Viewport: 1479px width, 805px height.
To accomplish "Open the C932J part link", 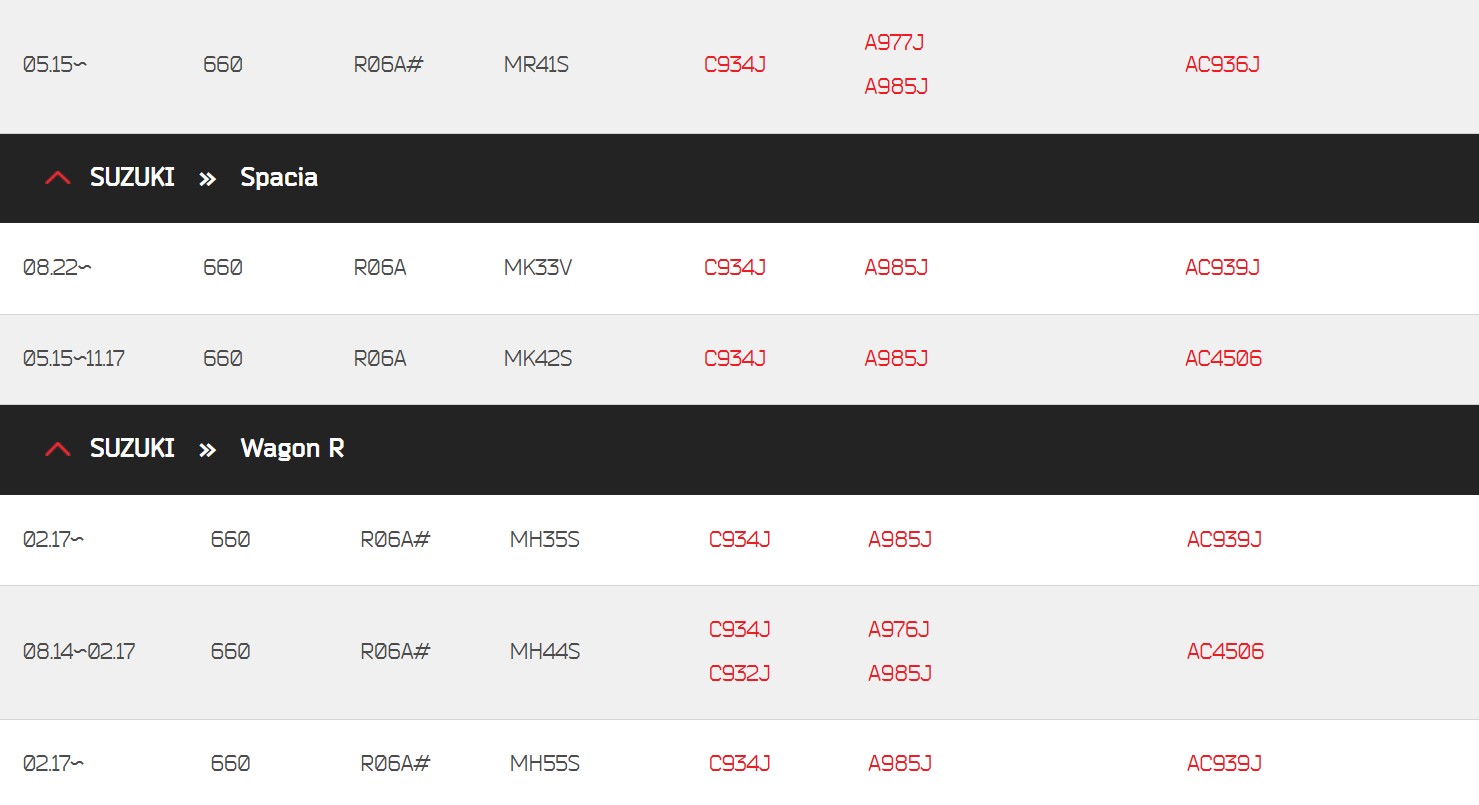I will (739, 673).
